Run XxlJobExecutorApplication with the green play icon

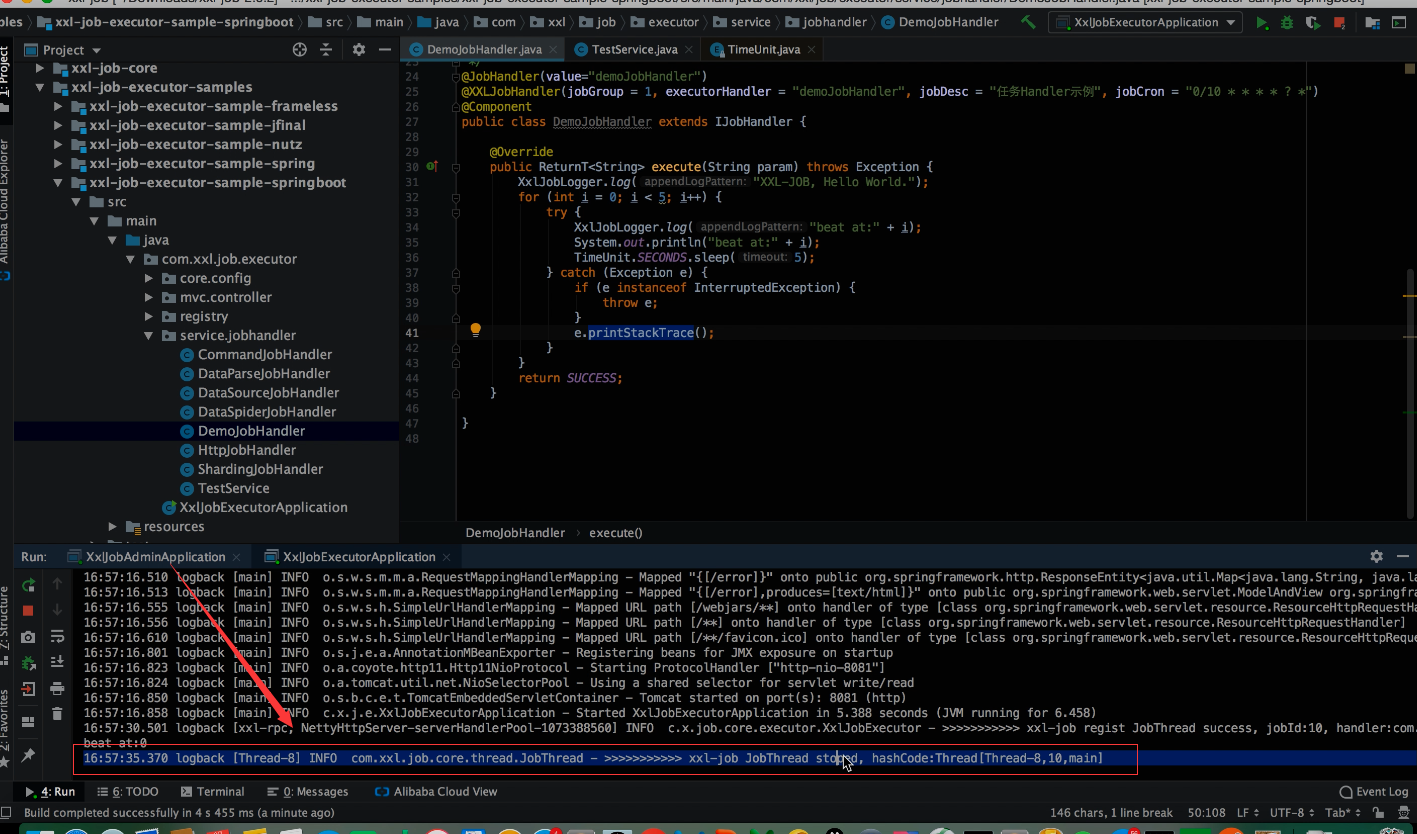(1262, 22)
